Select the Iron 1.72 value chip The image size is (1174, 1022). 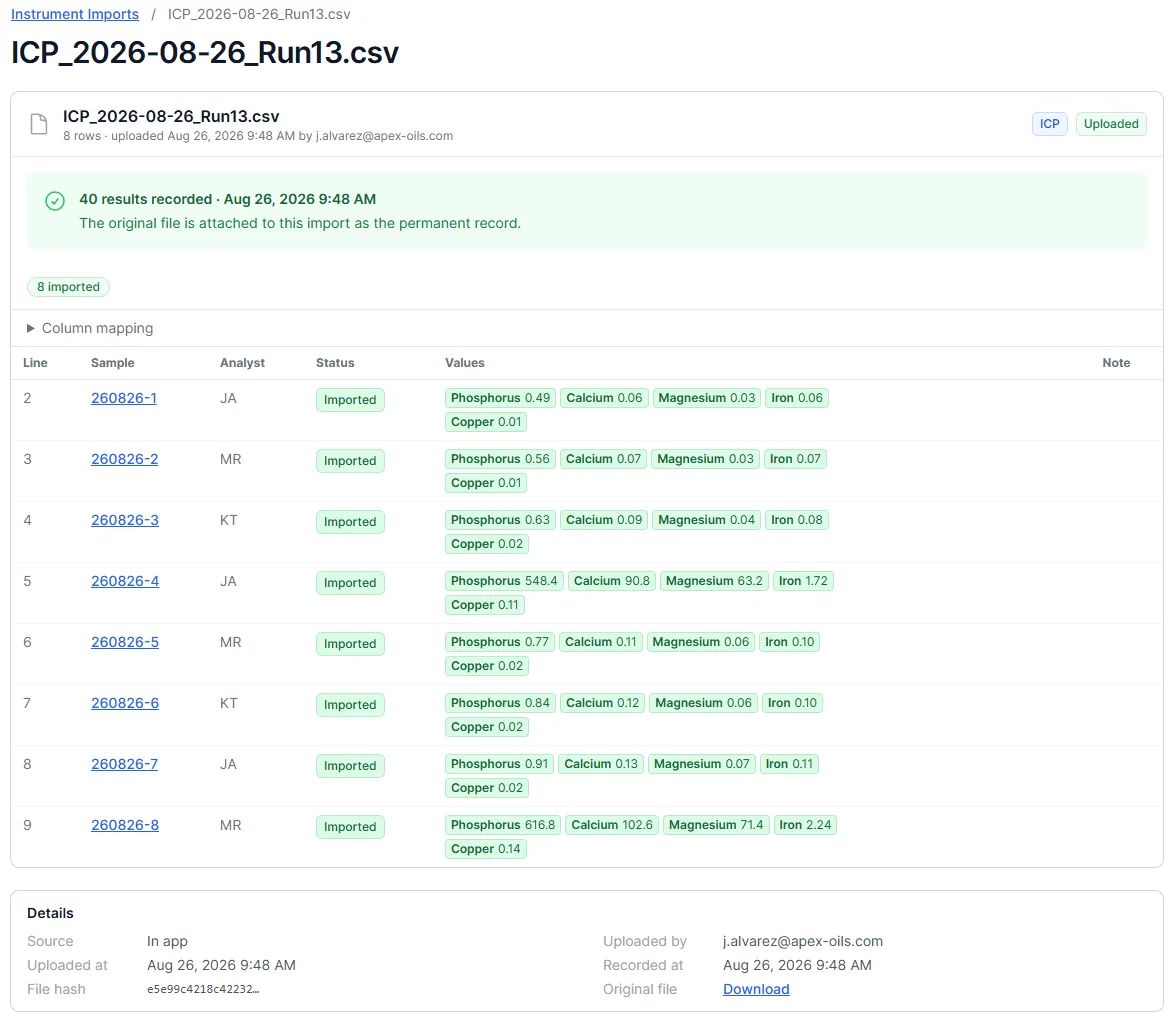click(803, 581)
